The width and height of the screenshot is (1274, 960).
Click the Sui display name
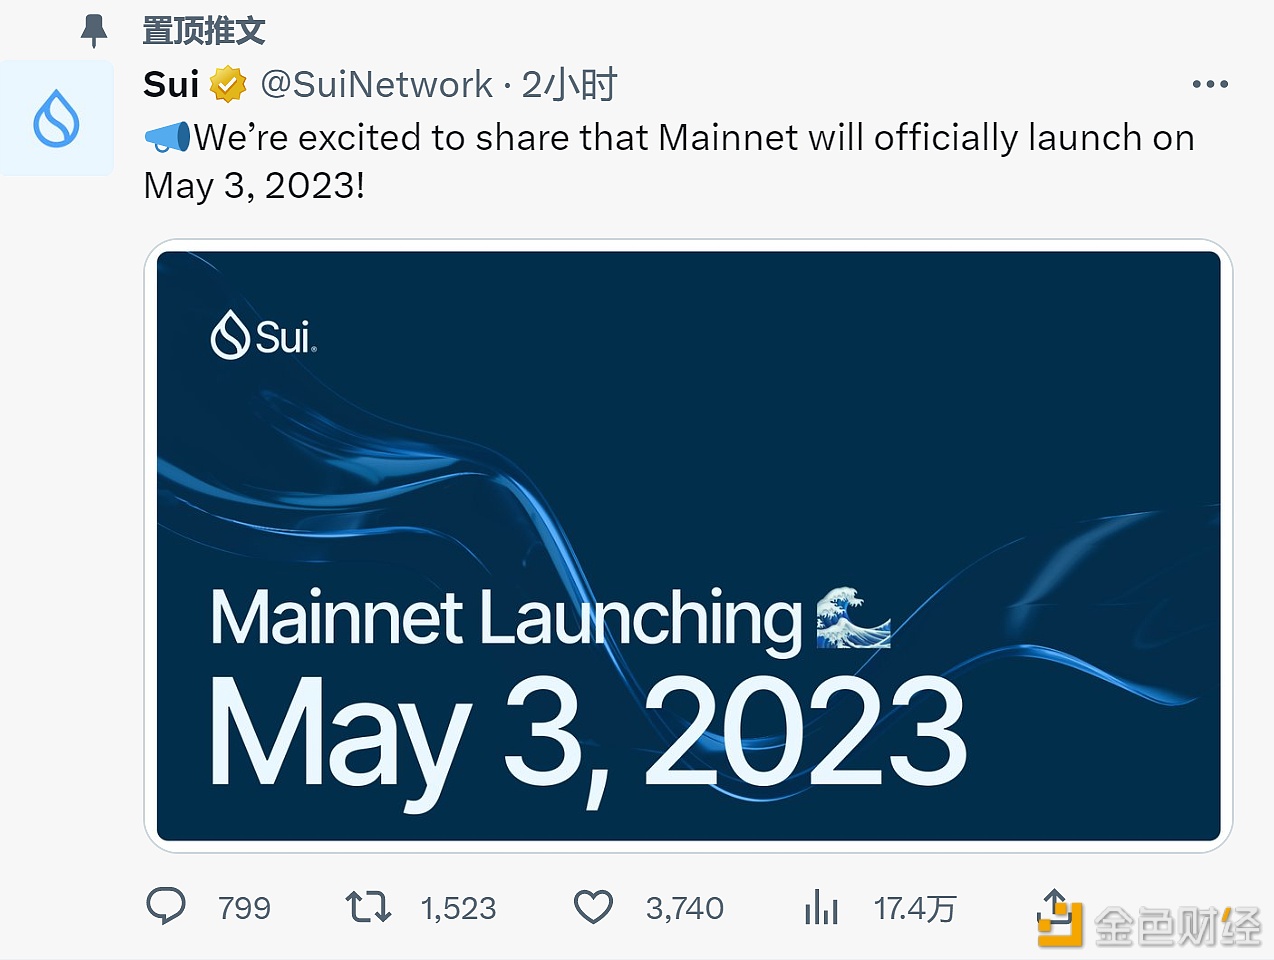[x=171, y=85]
